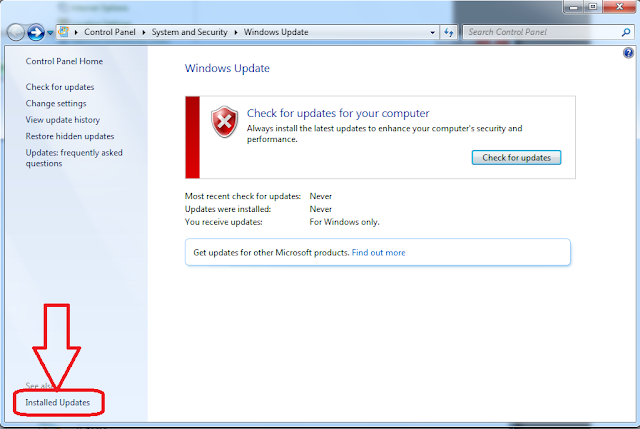This screenshot has height=429, width=640.
Task: Maximize the Windows Update window
Action: (593, 7)
